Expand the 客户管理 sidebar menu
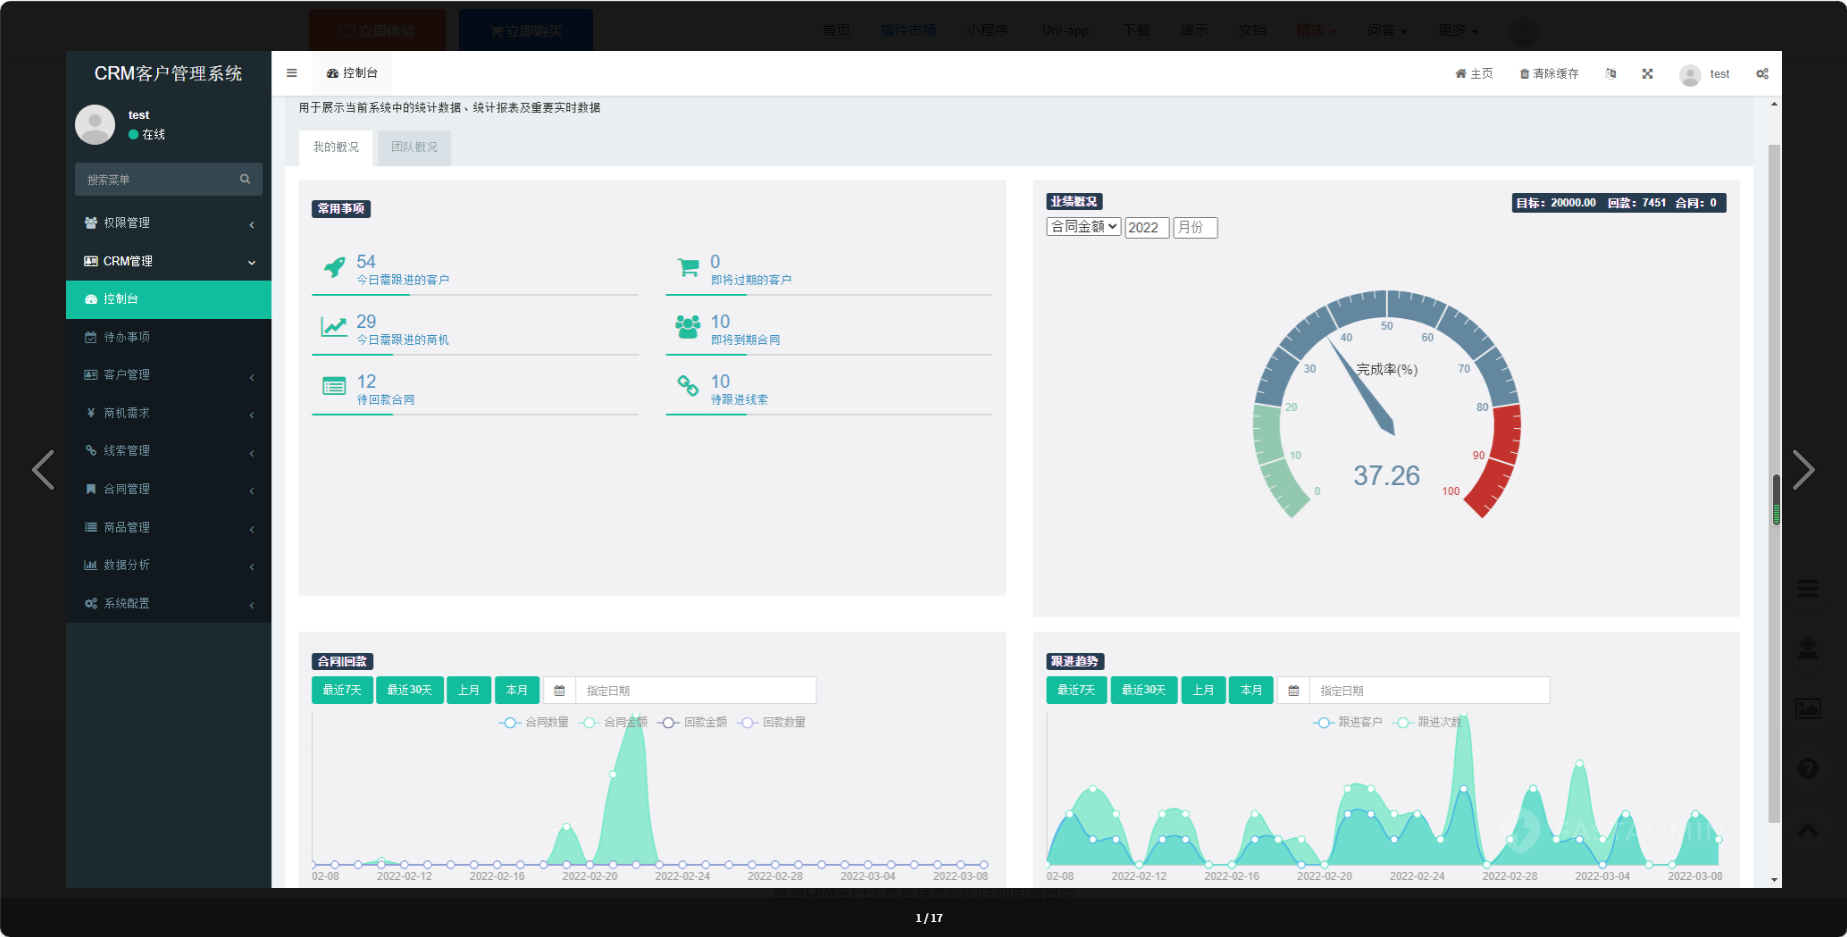The height and width of the screenshot is (937, 1847). [168, 375]
